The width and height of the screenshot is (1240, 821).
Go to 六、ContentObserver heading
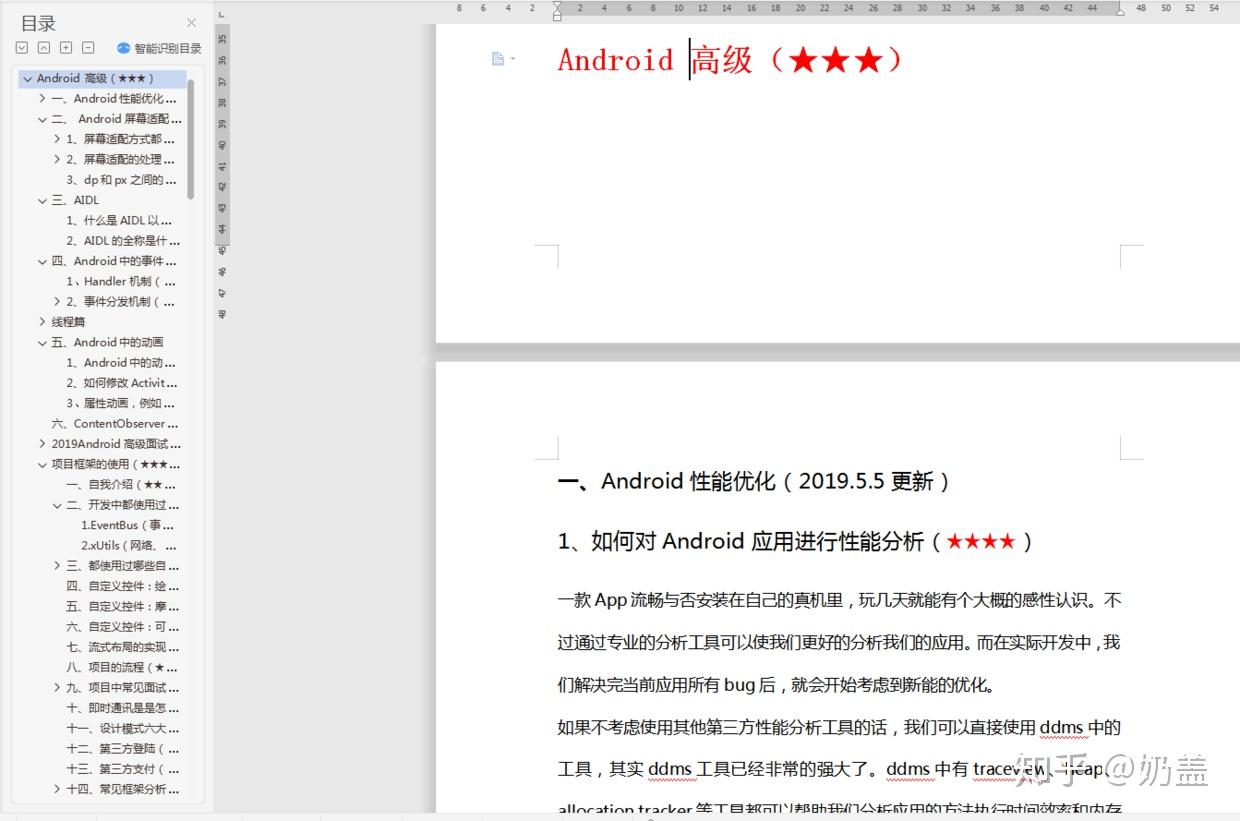click(x=115, y=424)
